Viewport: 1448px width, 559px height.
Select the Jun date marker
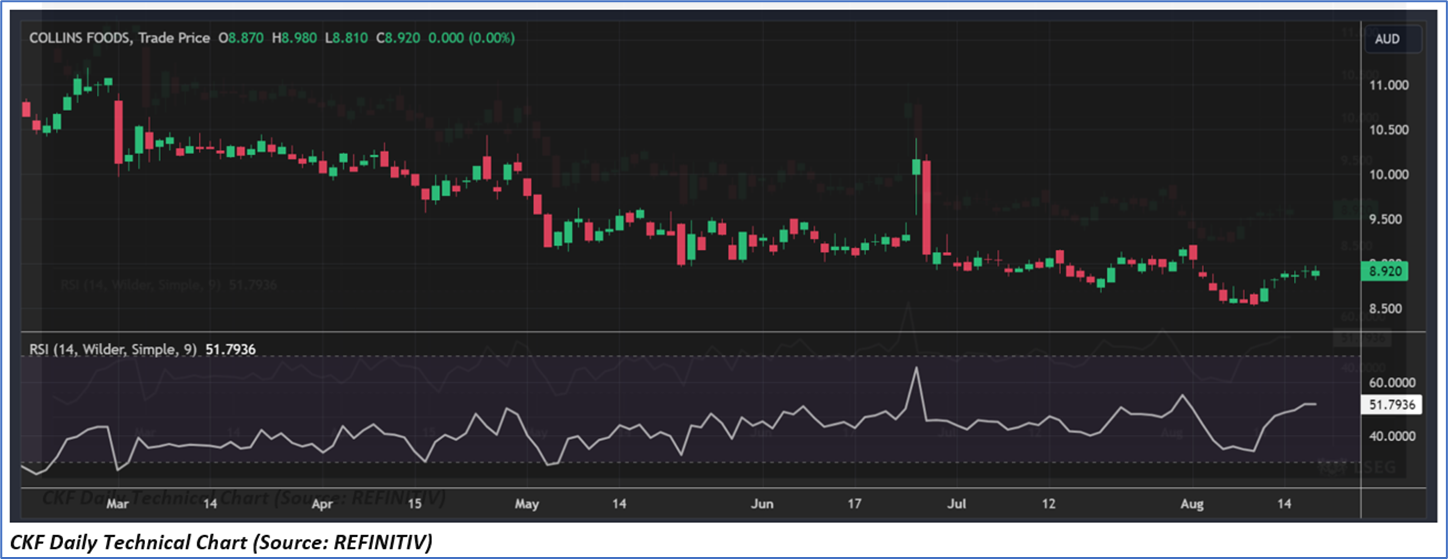762,505
